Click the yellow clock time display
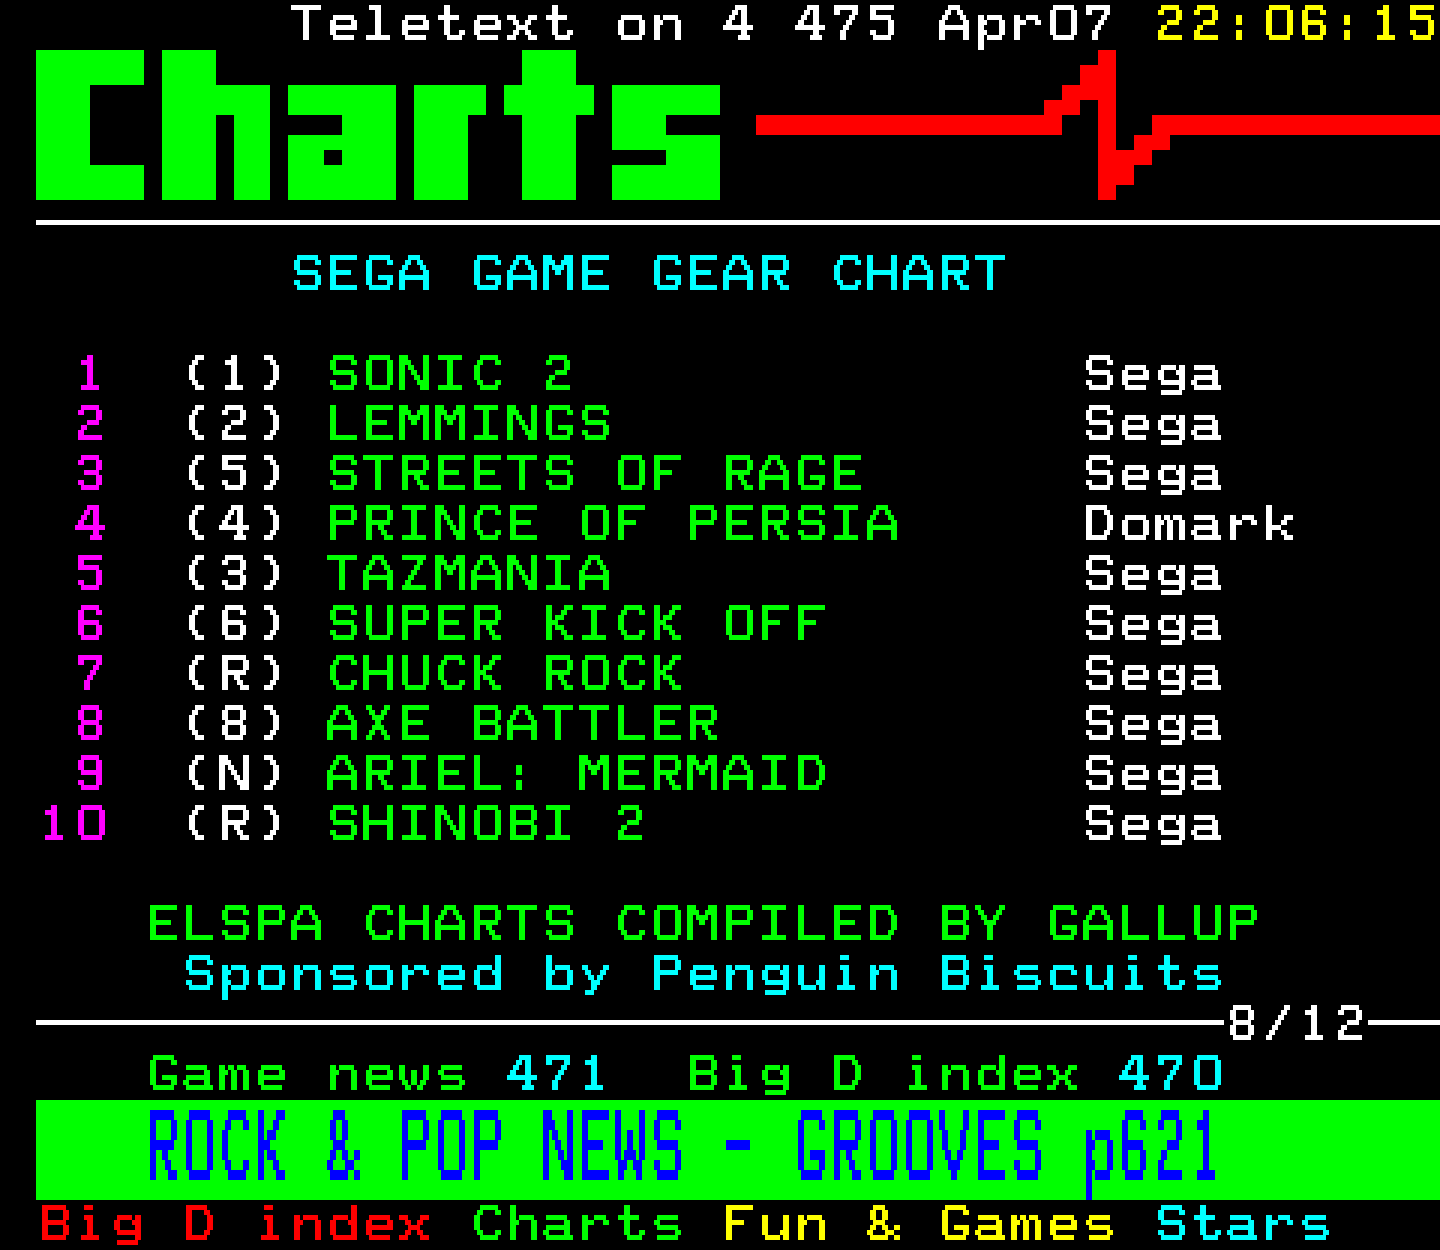This screenshot has height=1250, width=1440. 1297,24
